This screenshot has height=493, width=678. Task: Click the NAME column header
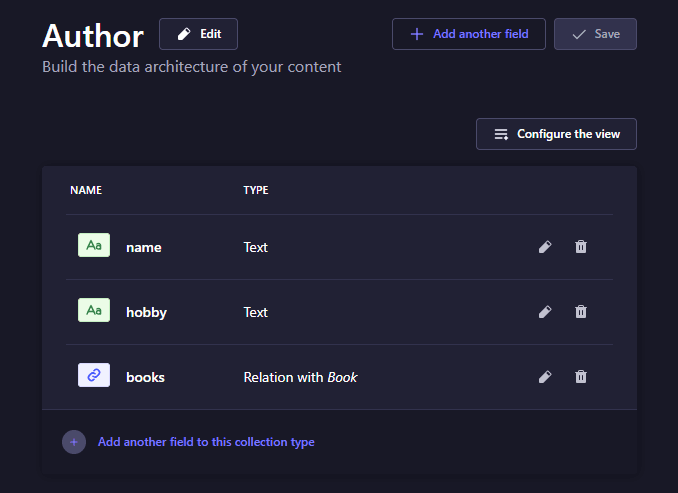pyautogui.click(x=86, y=190)
